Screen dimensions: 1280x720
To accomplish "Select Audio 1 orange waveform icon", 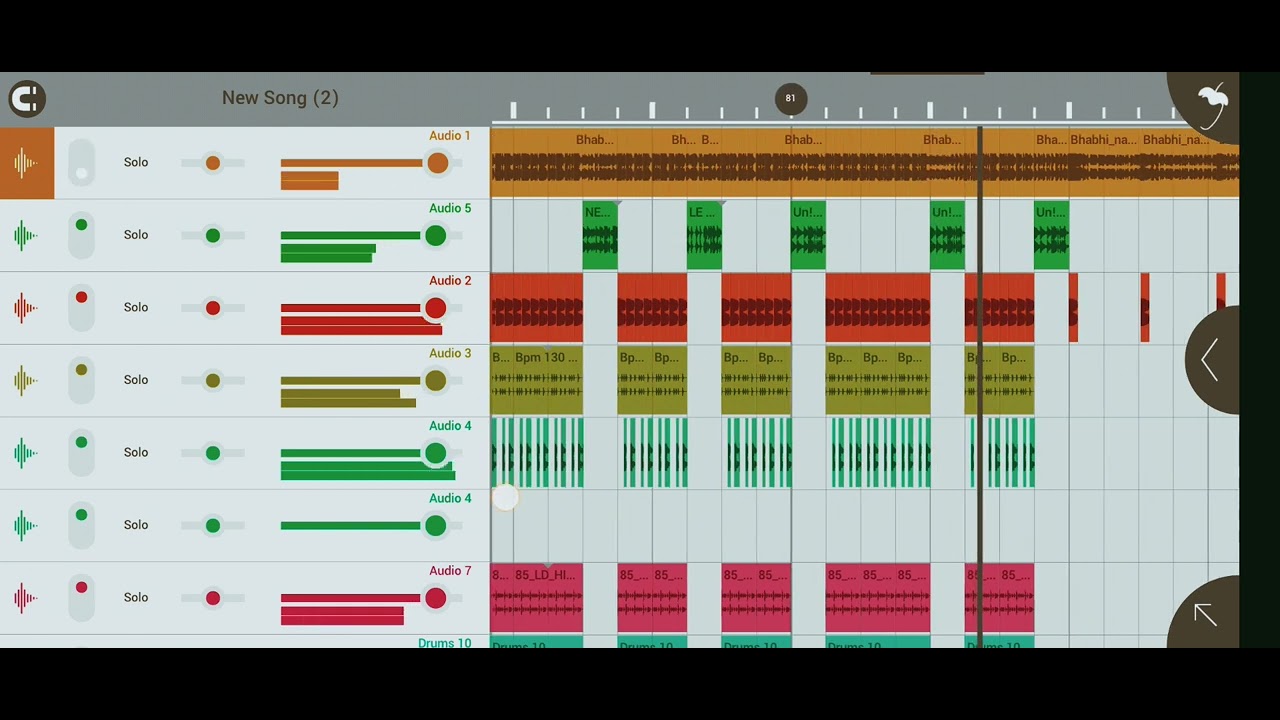I will 26,162.
